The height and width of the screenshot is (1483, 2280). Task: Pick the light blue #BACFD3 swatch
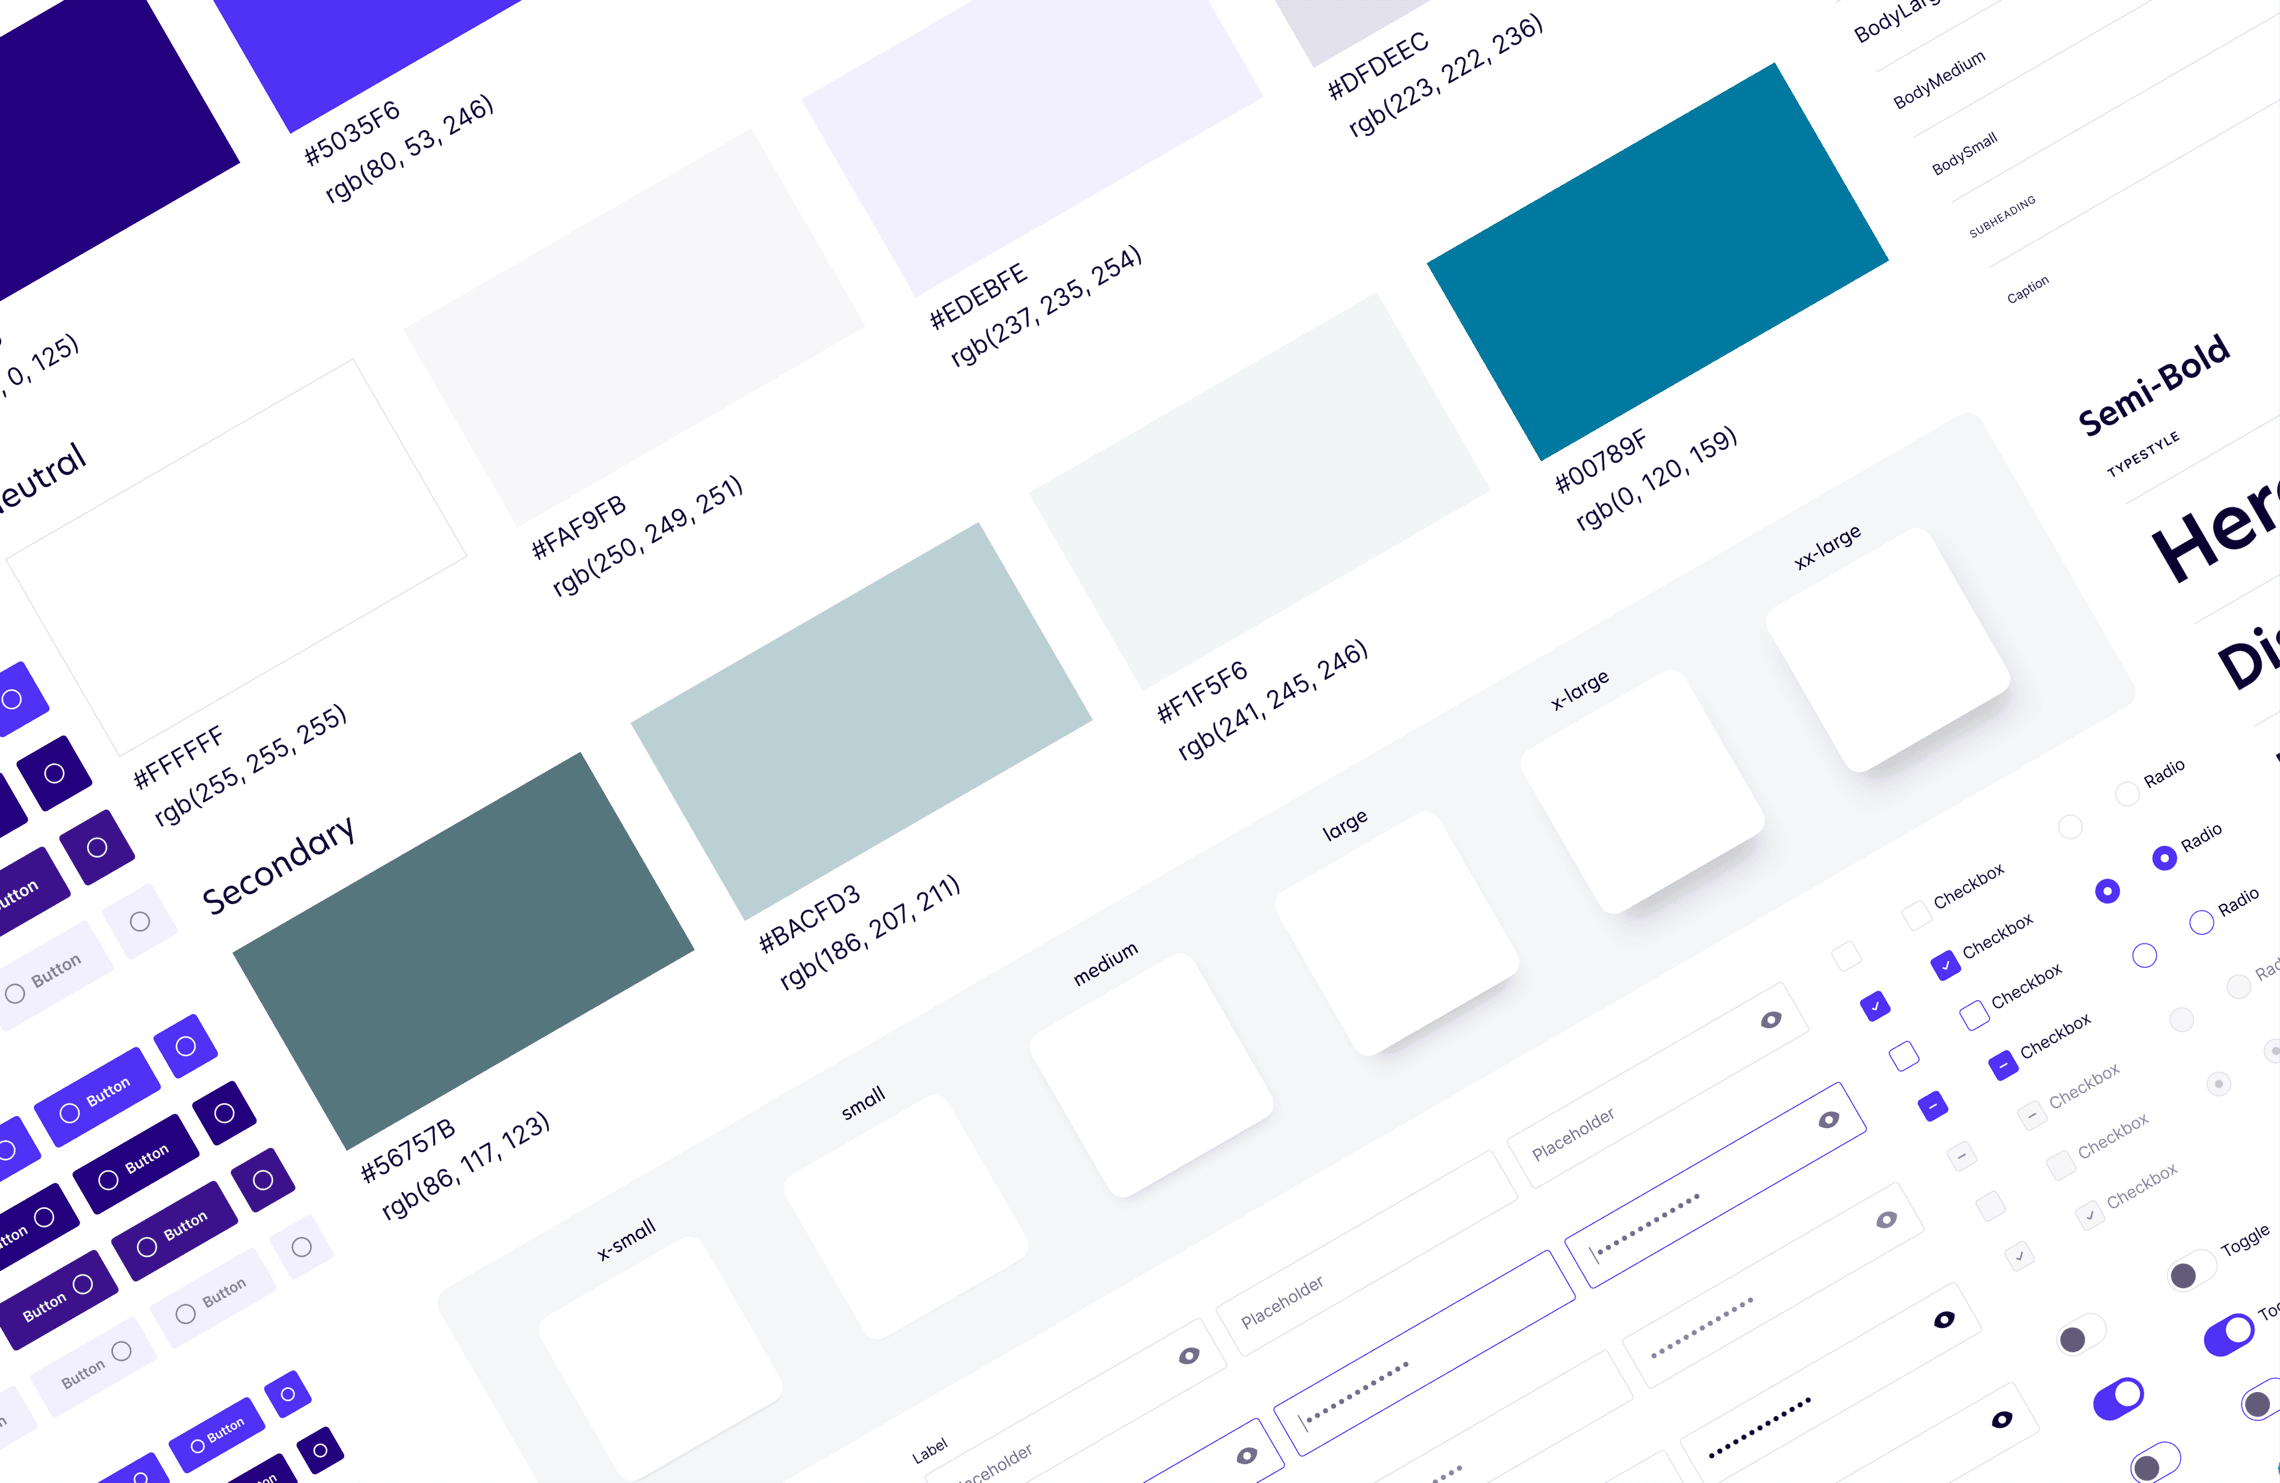pos(861,721)
